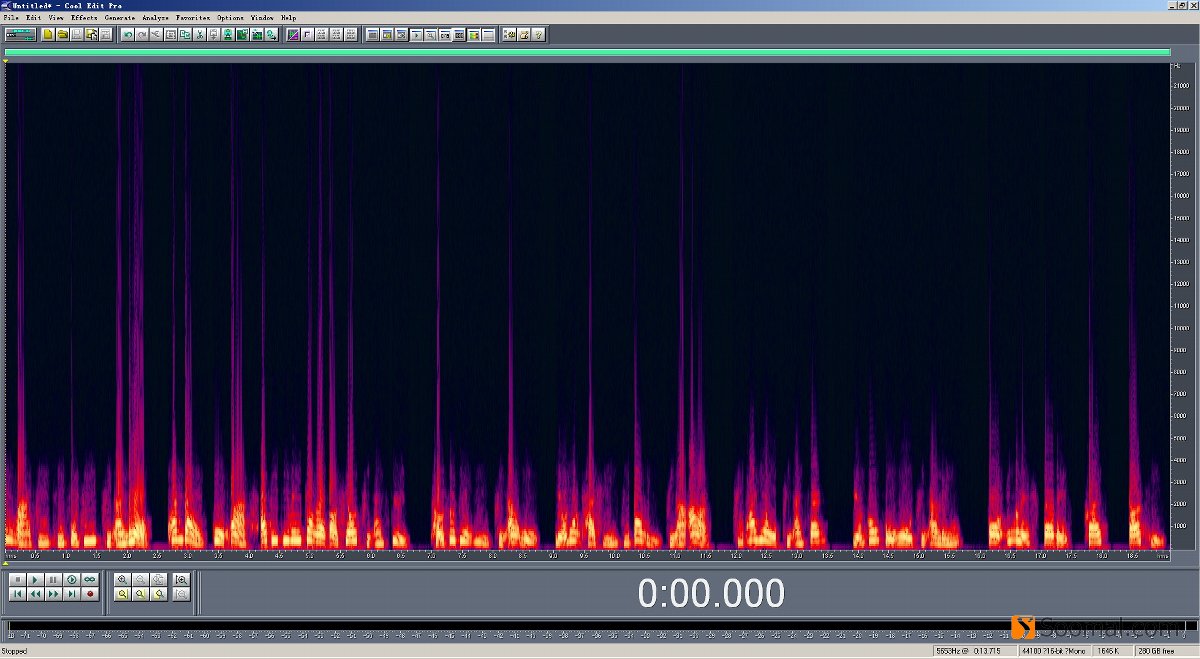Click the green horizontal zoom range bar
The width and height of the screenshot is (1200, 659).
point(587,53)
